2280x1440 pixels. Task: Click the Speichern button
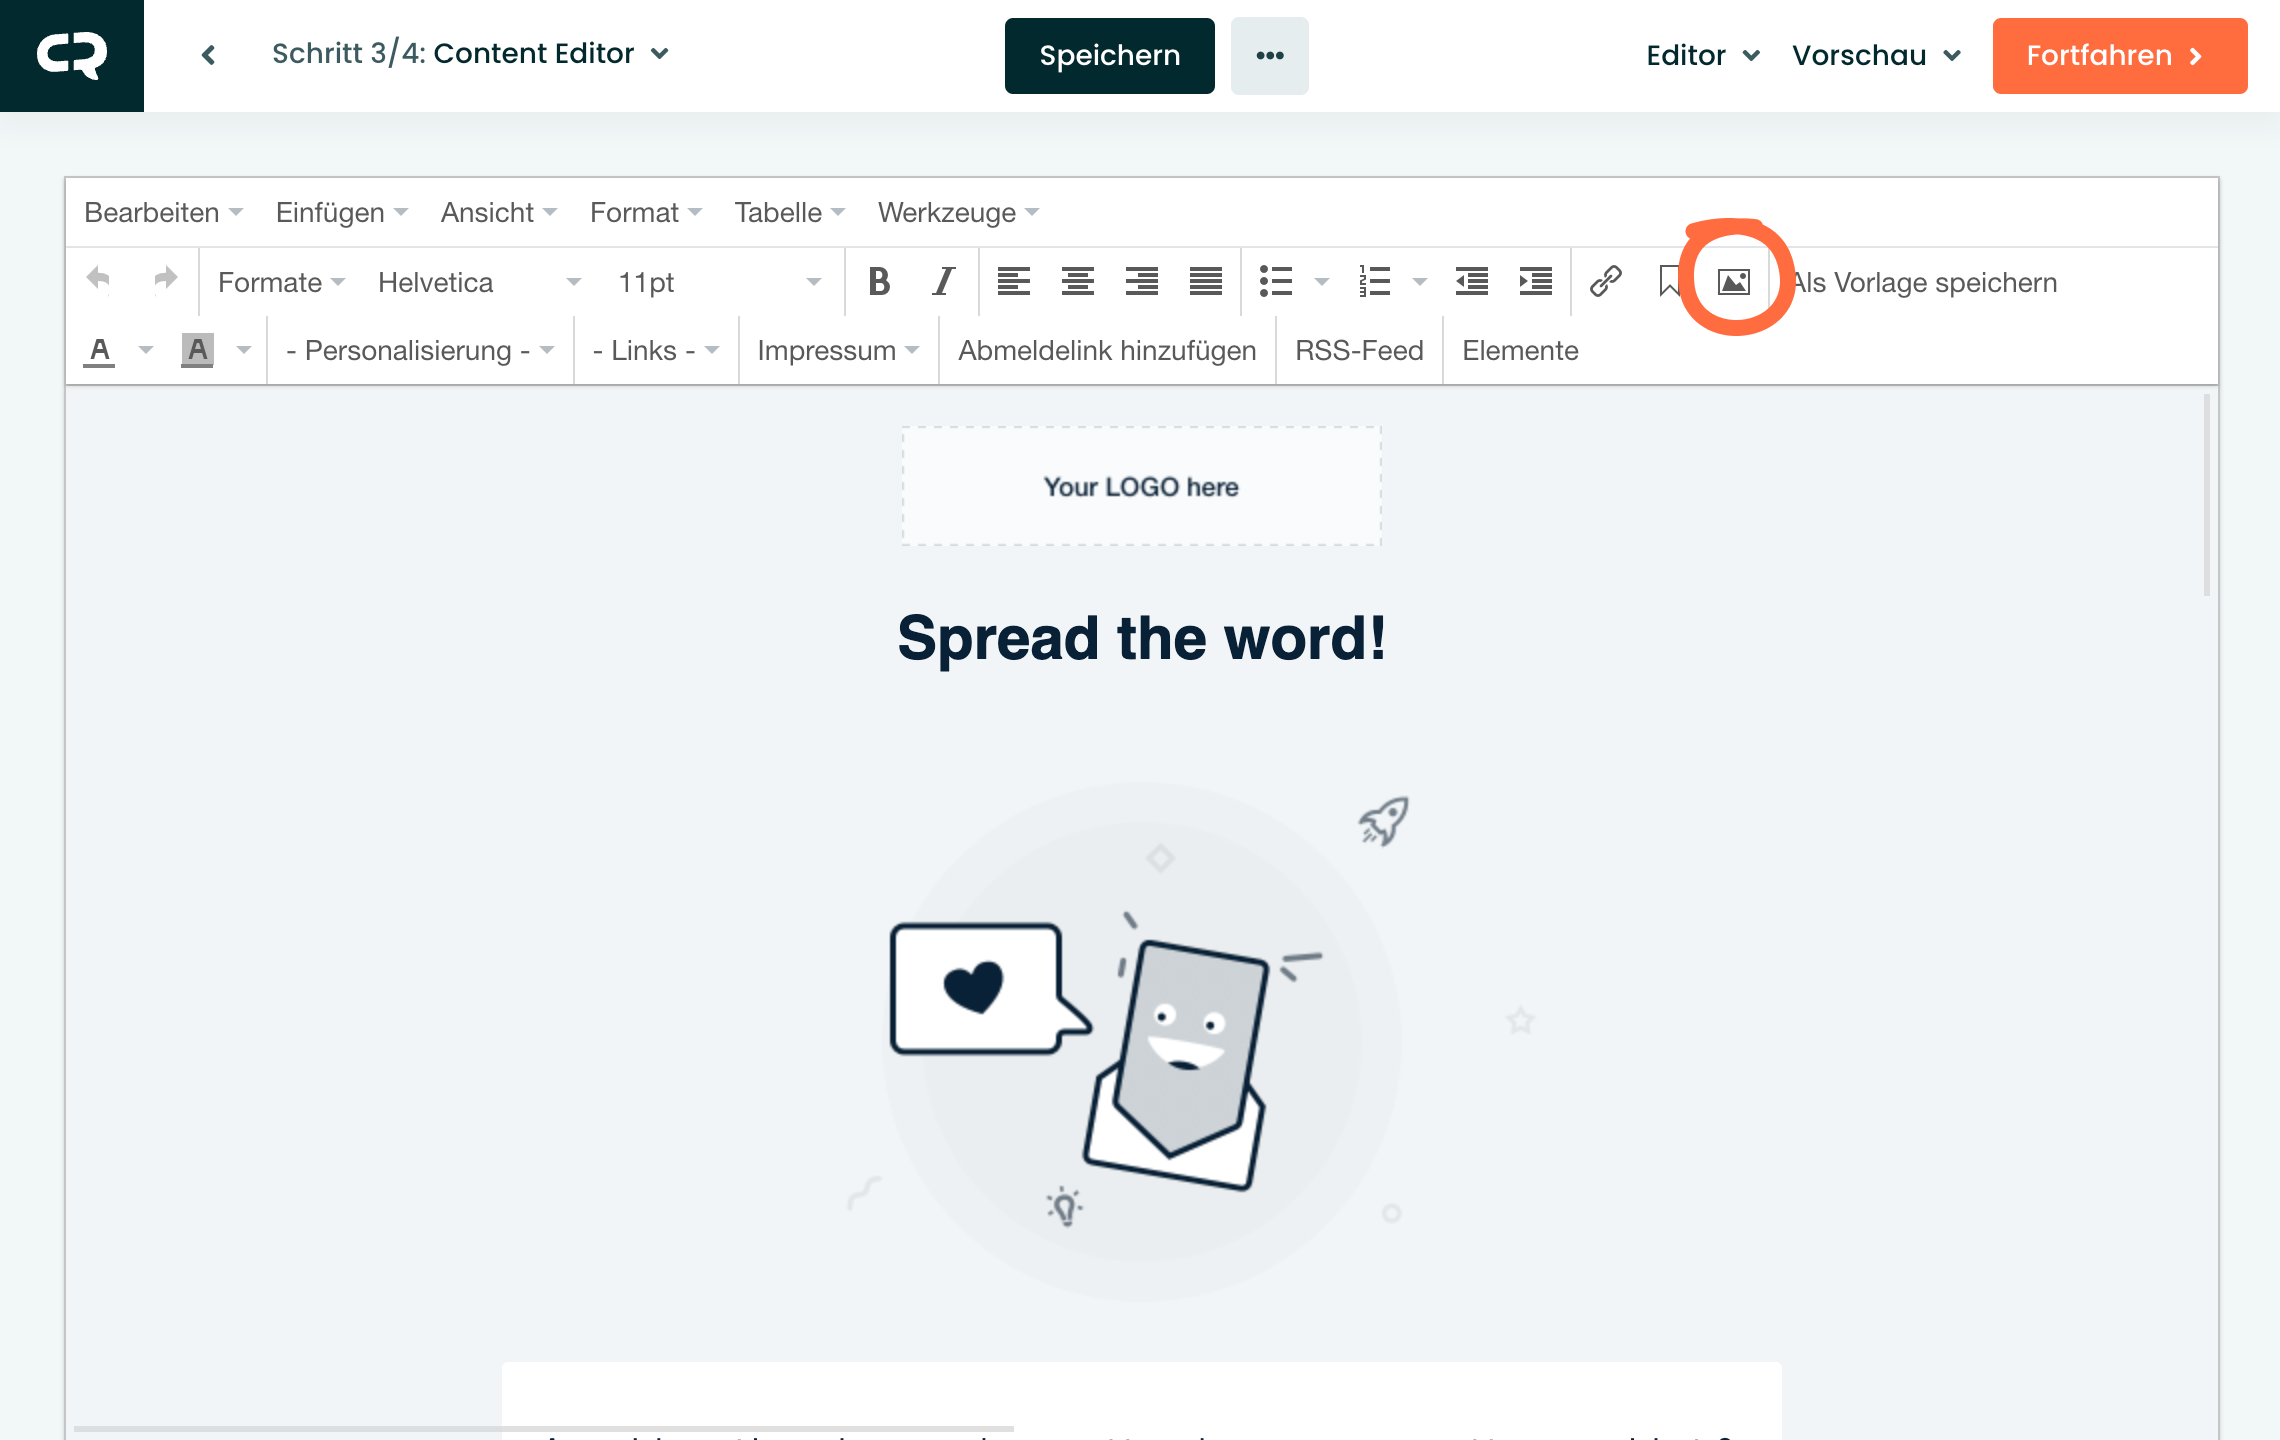tap(1109, 56)
